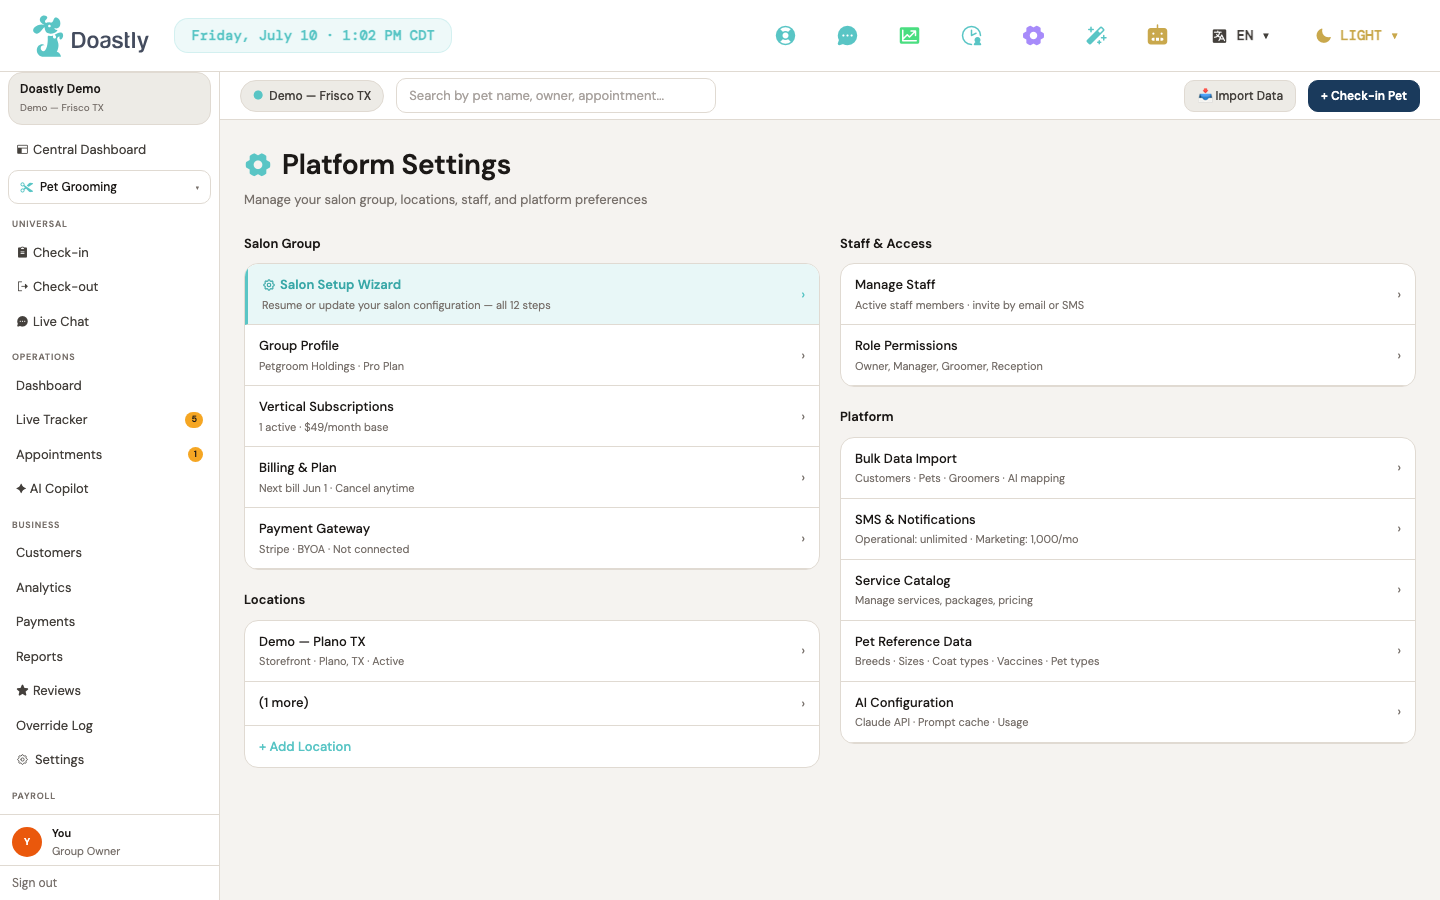Click the moon theme icon

[1323, 36]
